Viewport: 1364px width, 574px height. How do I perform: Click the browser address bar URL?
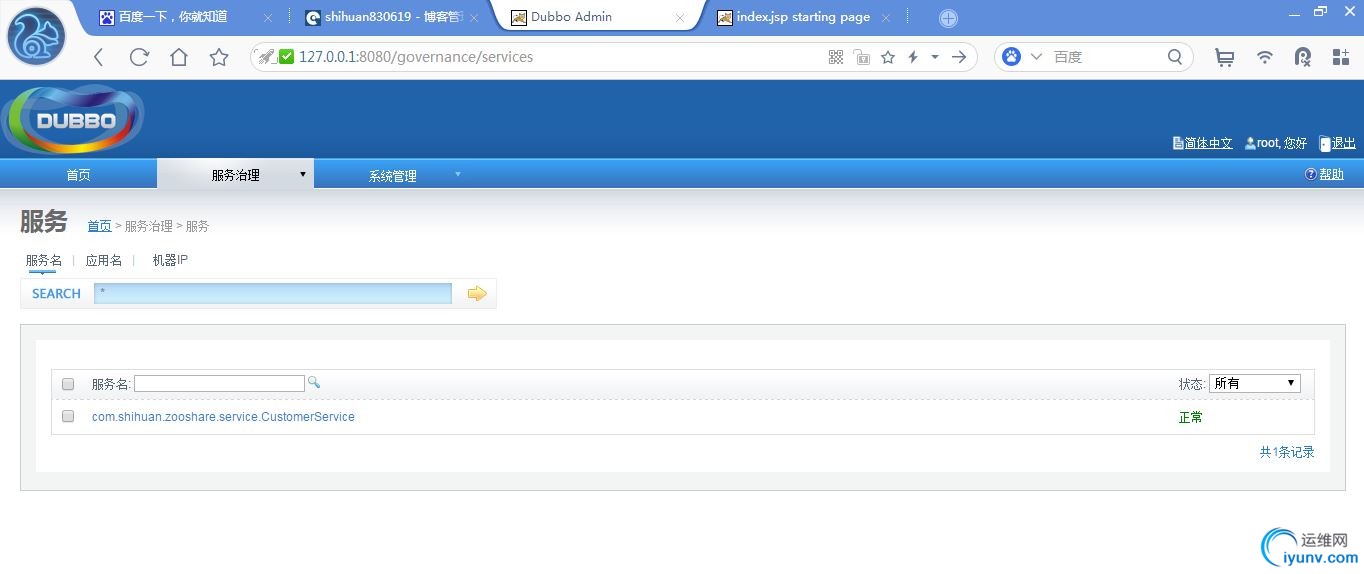pyautogui.click(x=416, y=57)
